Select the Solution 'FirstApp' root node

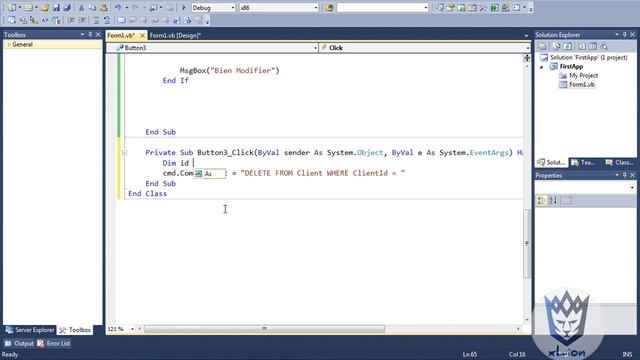click(588, 58)
